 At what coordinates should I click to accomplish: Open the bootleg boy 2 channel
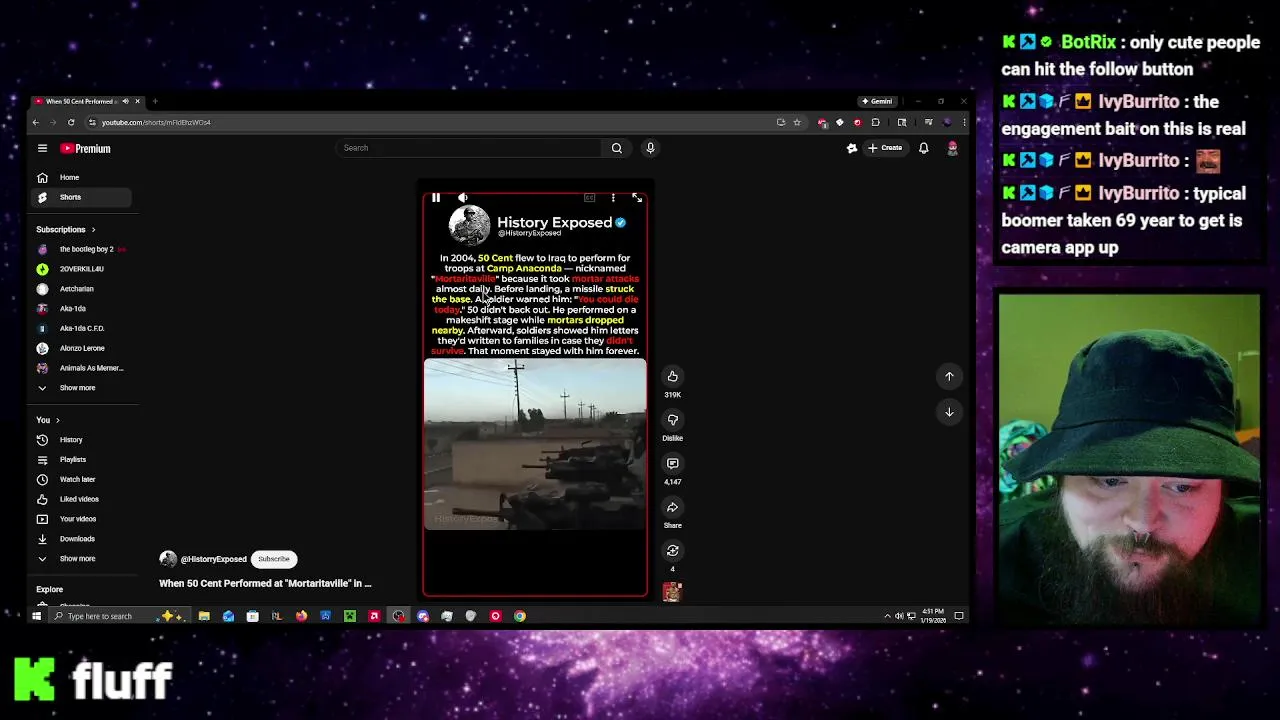(x=80, y=249)
